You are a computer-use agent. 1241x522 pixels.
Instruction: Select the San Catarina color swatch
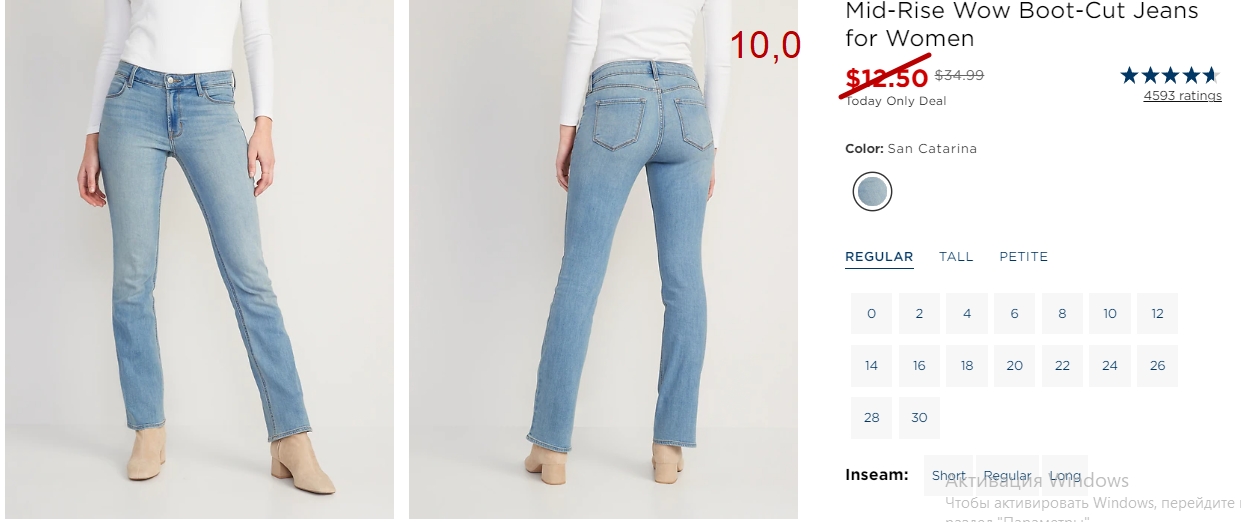coord(872,191)
